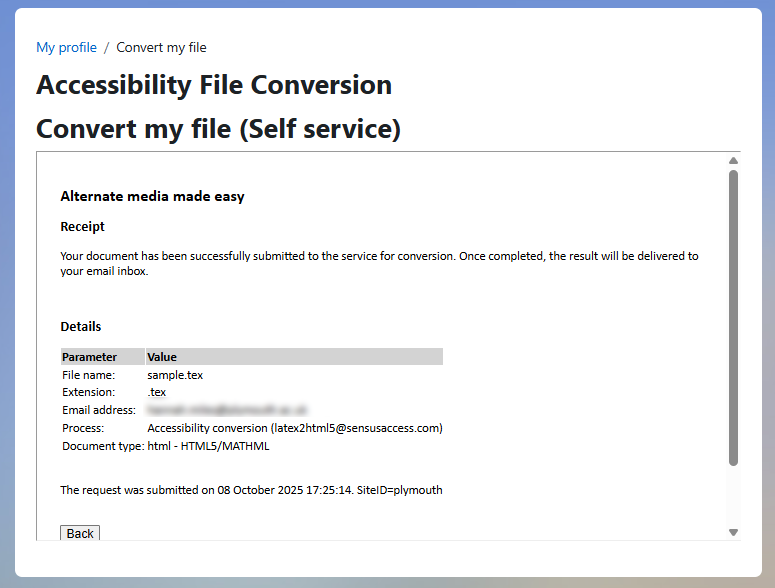775x588 pixels.
Task: Click the vertical scrollbar thumb
Action: pyautogui.click(x=733, y=316)
